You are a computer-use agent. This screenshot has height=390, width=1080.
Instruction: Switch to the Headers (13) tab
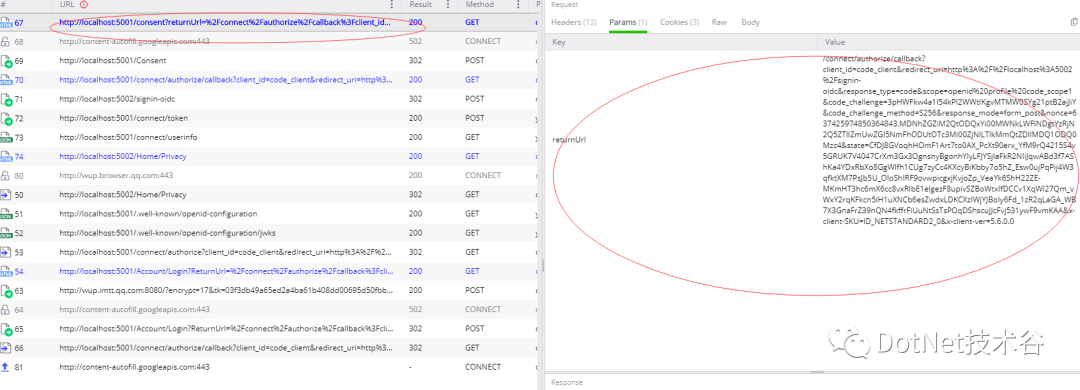pyautogui.click(x=574, y=23)
